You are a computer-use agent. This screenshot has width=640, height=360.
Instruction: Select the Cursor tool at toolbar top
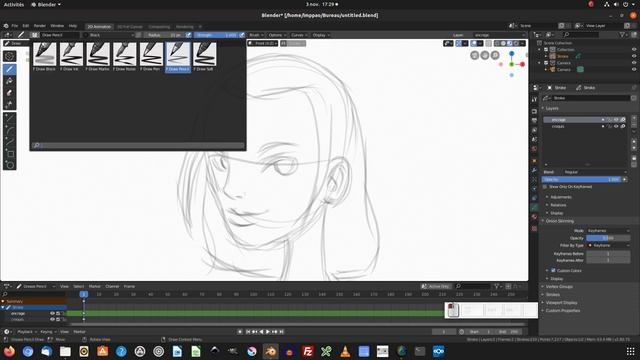coord(9,56)
